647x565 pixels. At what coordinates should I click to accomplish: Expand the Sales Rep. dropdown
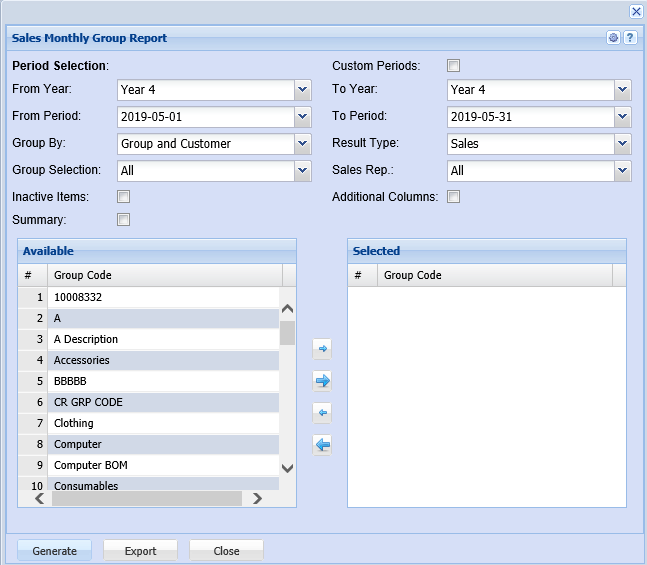pyautogui.click(x=623, y=171)
